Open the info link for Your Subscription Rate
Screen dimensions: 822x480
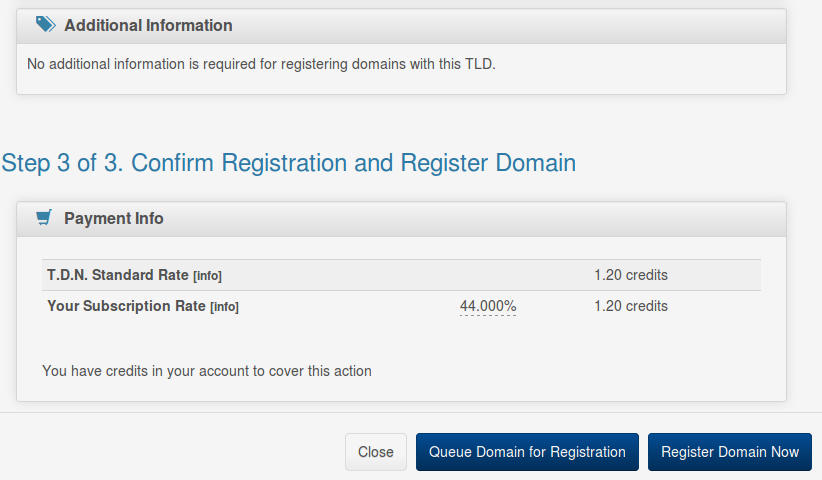click(224, 307)
